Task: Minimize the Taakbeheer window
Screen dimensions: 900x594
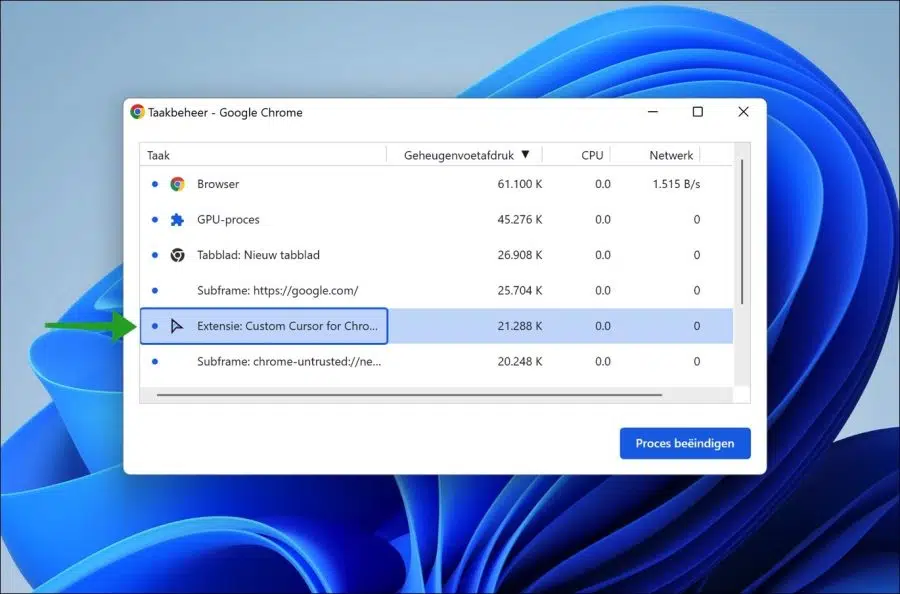Action: point(653,112)
